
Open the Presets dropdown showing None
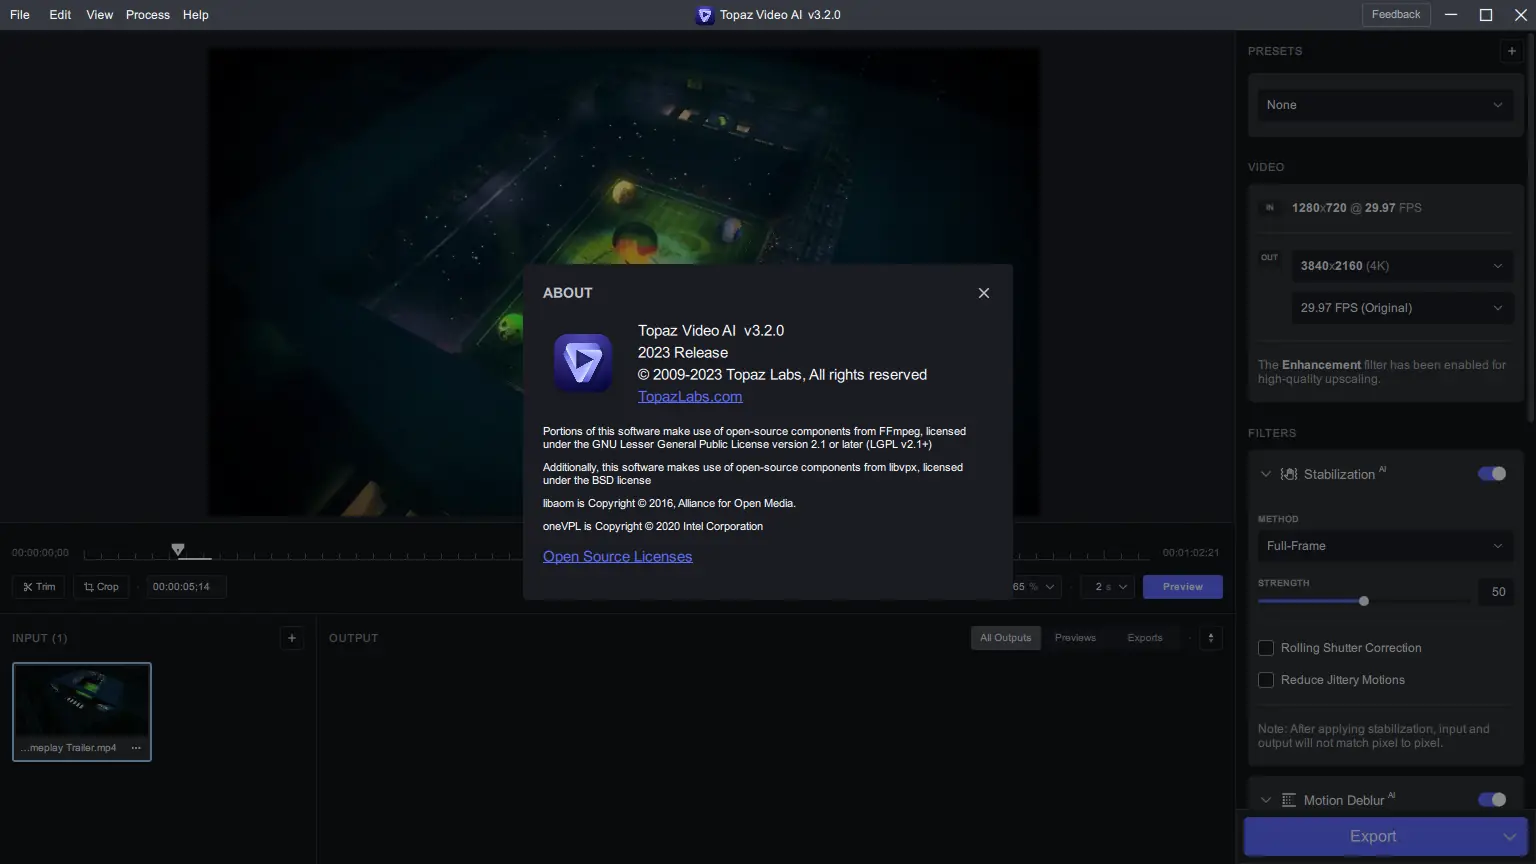pos(1385,105)
